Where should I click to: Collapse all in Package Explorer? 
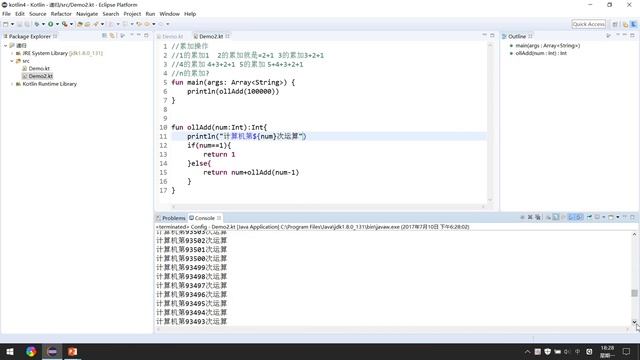(x=104, y=36)
